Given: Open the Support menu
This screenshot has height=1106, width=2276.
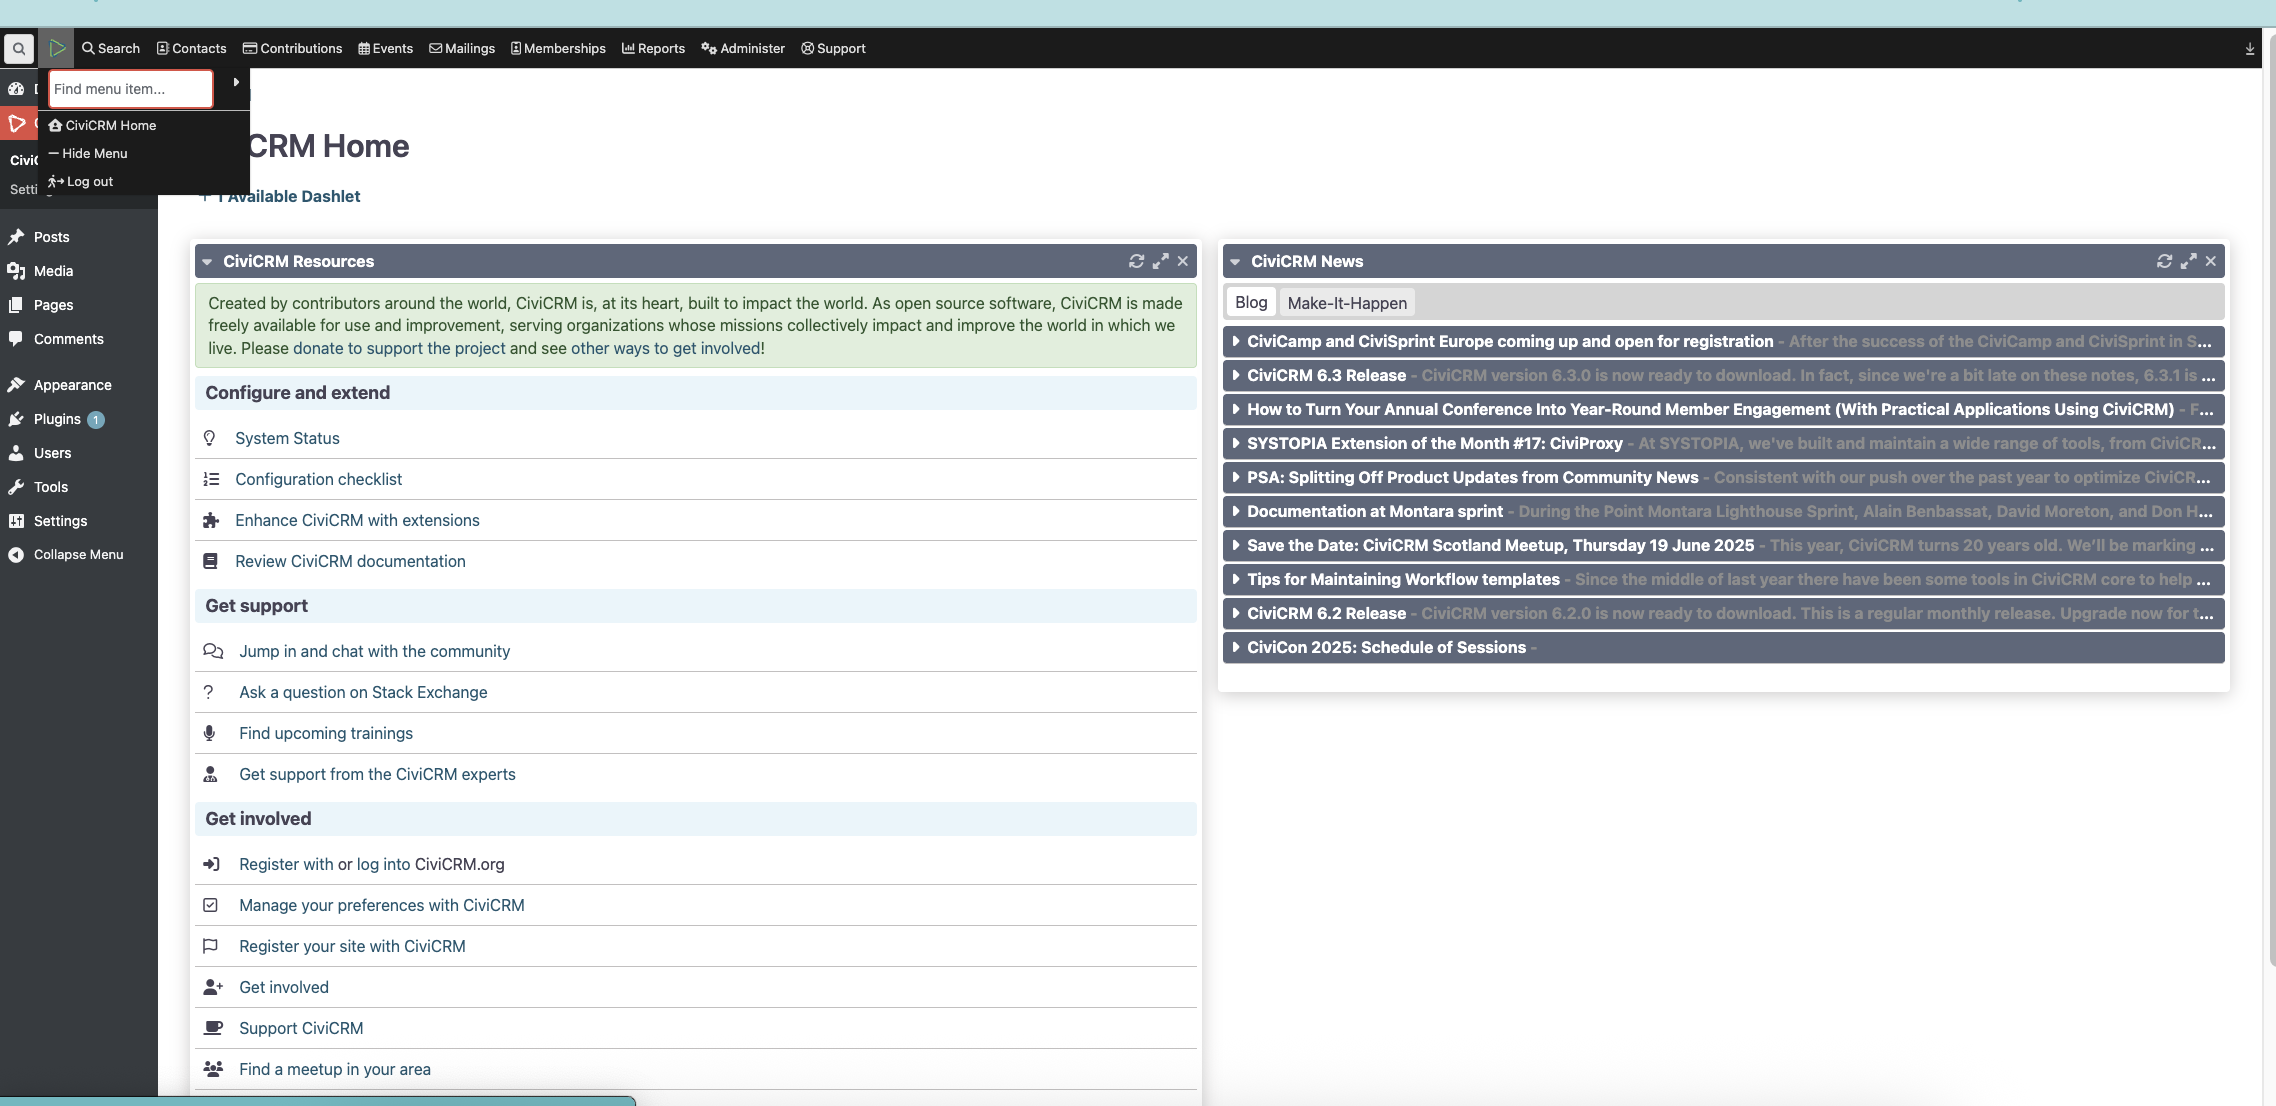Looking at the screenshot, I should [833, 48].
